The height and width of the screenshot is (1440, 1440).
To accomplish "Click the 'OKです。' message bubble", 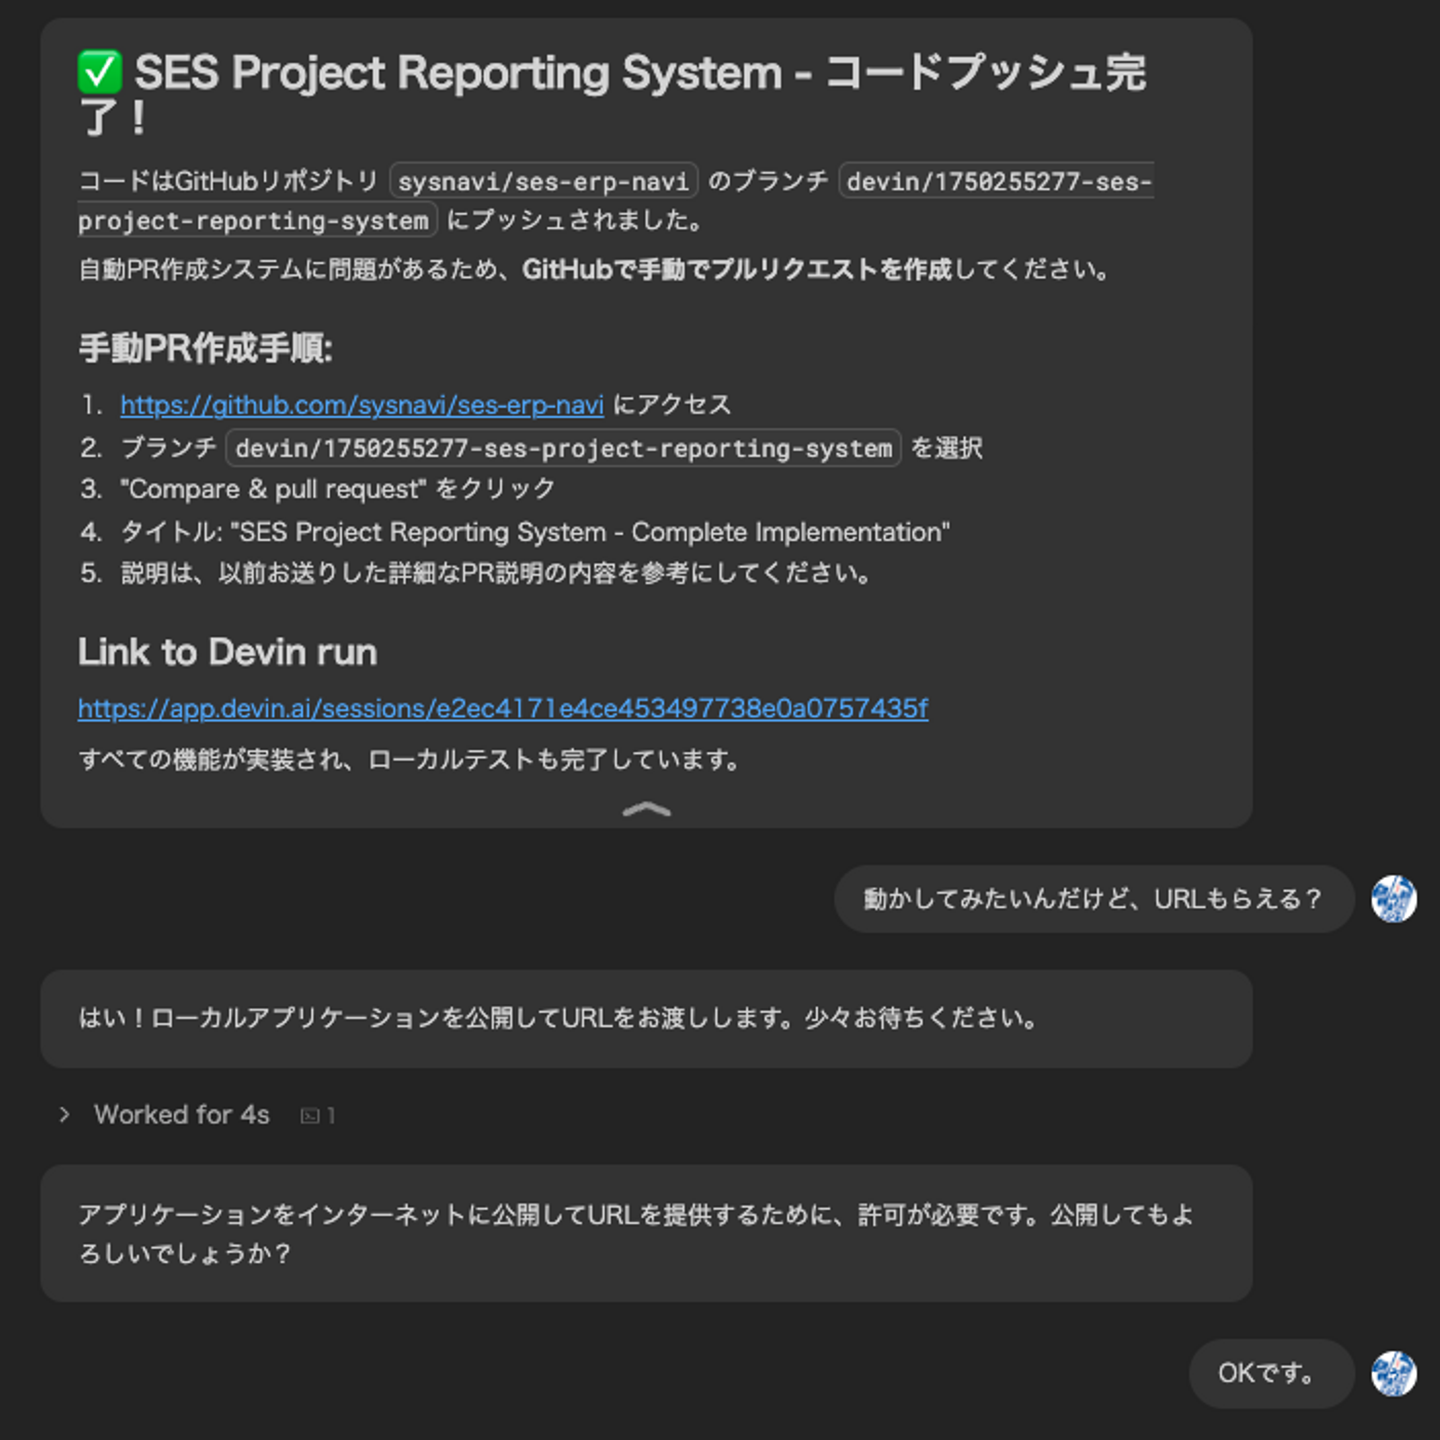I will (1271, 1374).
